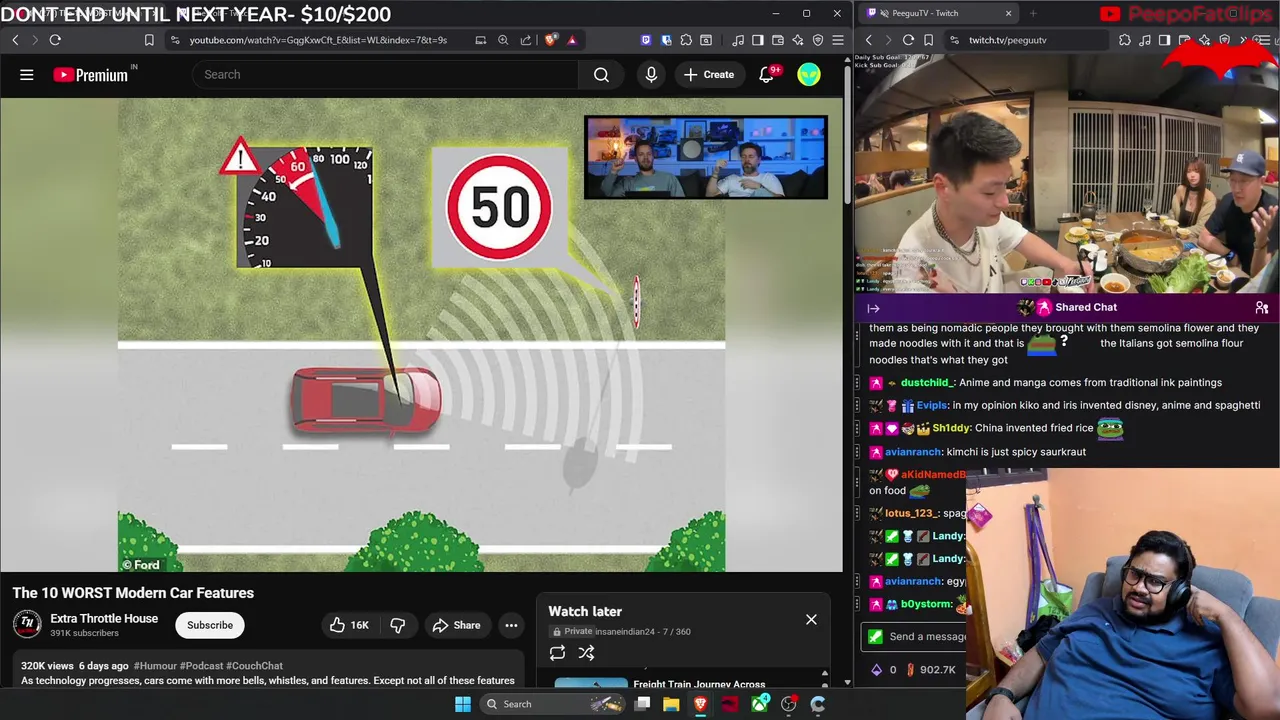Open OBS Studio from the taskbar
Viewport: 1280px width, 720px height.
pos(789,704)
